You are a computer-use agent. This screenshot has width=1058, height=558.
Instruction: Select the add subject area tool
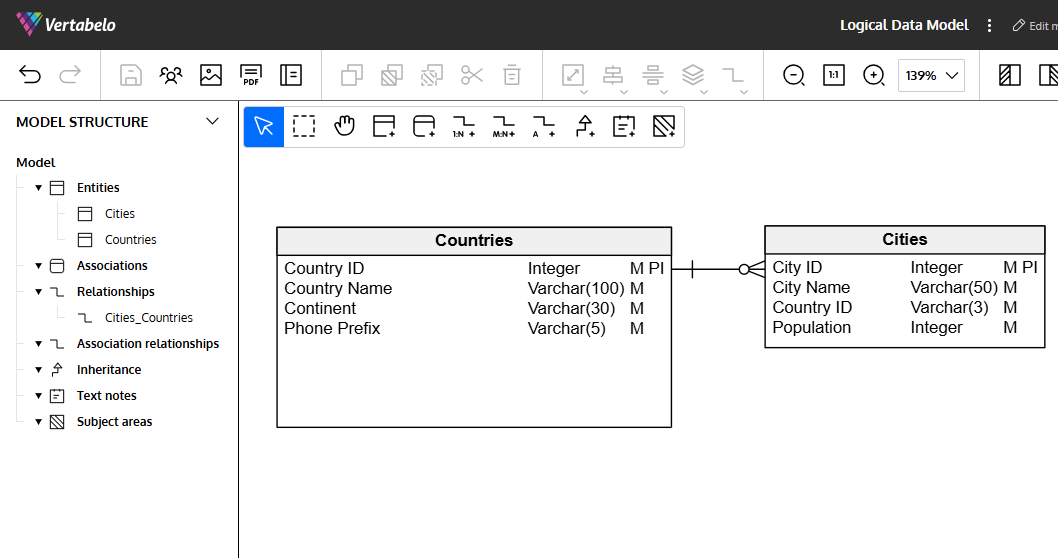(x=664, y=126)
